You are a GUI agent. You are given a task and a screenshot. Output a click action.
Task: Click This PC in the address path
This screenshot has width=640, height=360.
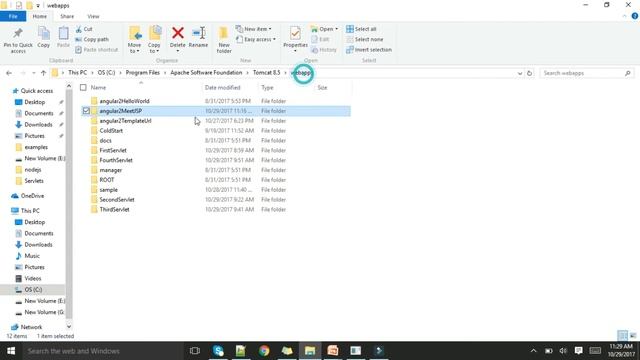coord(78,73)
